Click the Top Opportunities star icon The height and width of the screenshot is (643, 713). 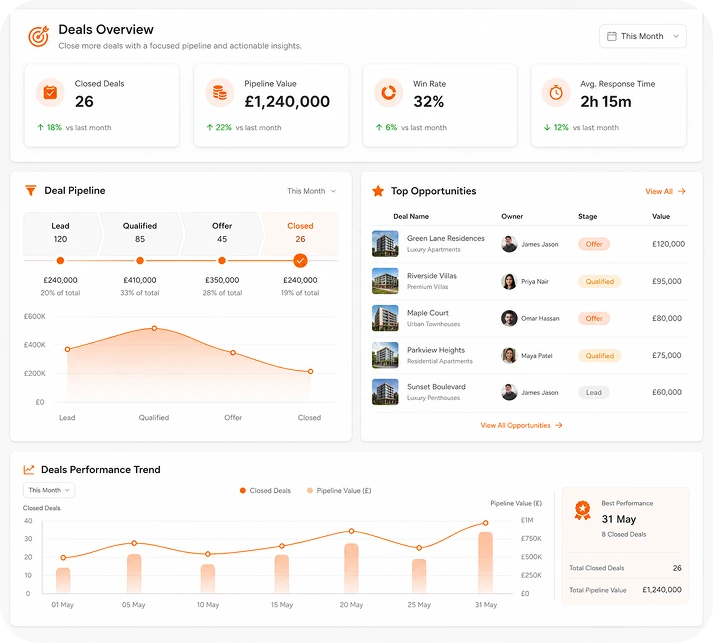click(x=378, y=191)
